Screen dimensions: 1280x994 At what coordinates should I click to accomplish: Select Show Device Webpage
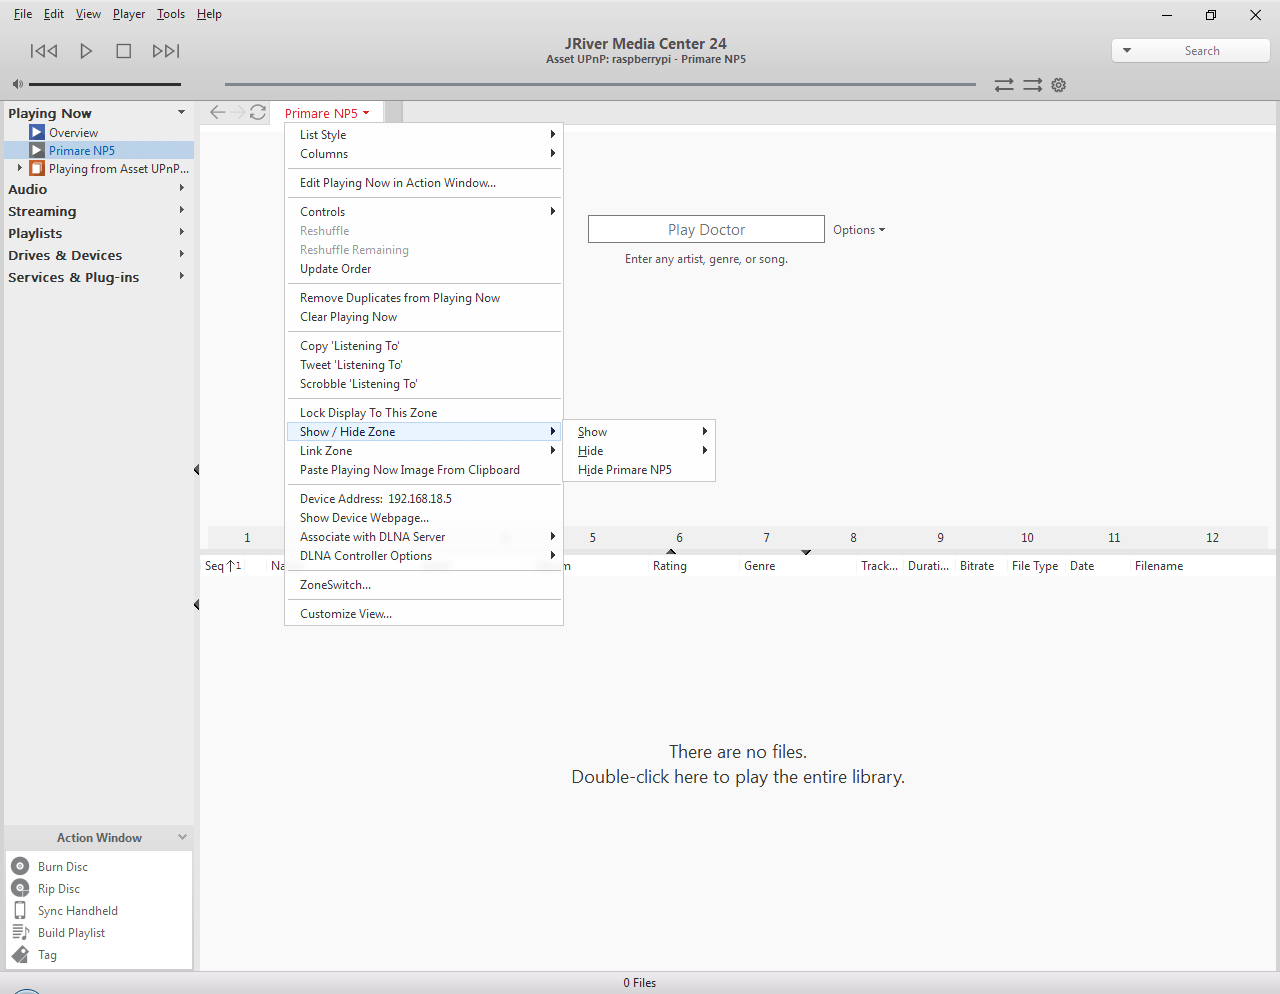[x=424, y=517]
